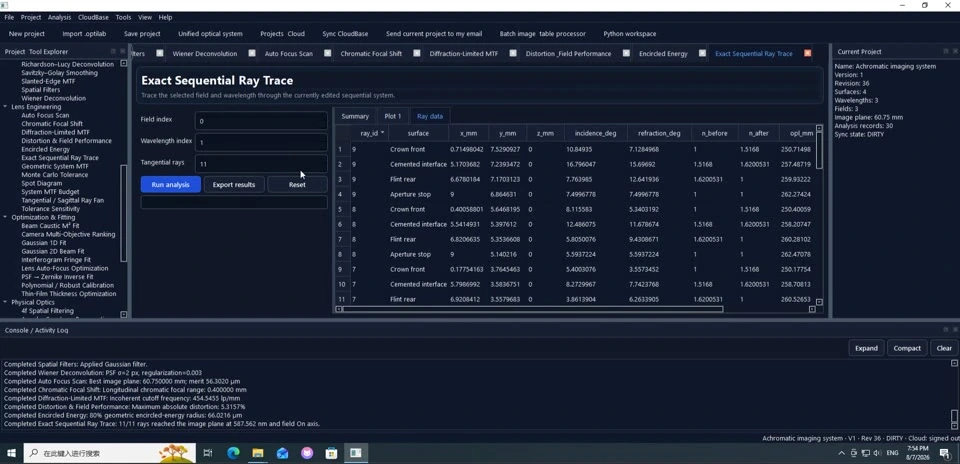Close the Wiener Deconvolution tab
960x464 pixels.
(x=252, y=53)
